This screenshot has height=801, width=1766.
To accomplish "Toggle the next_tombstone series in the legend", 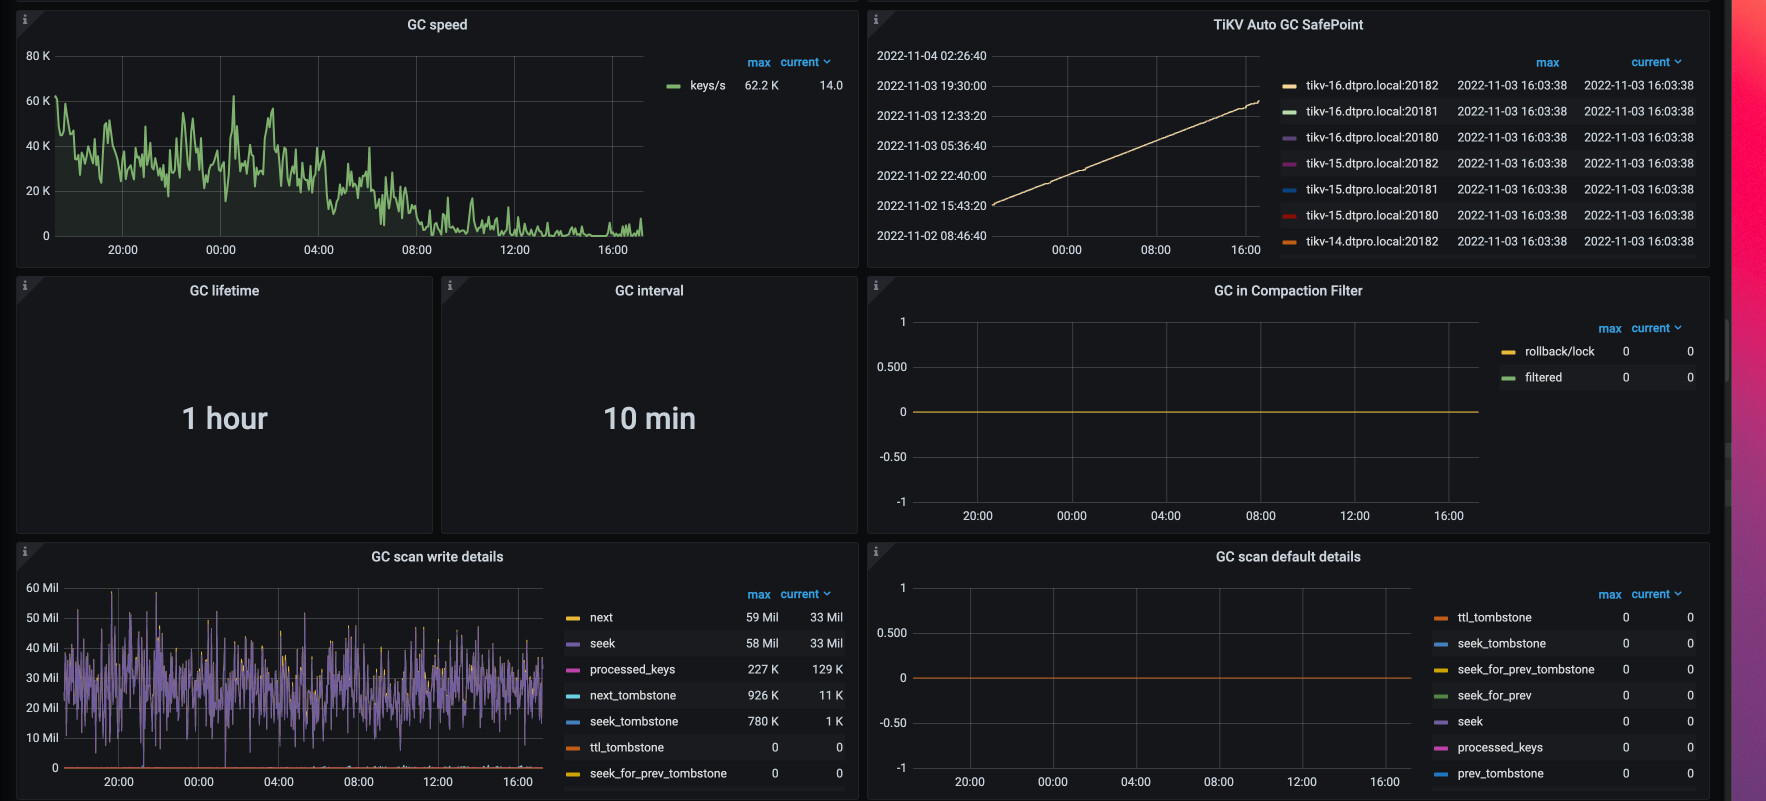I will 632,695.
